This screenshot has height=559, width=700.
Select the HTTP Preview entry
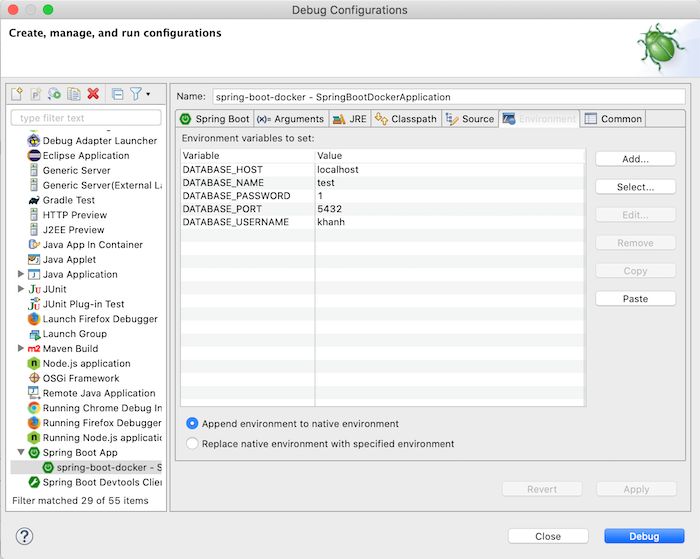coord(75,215)
